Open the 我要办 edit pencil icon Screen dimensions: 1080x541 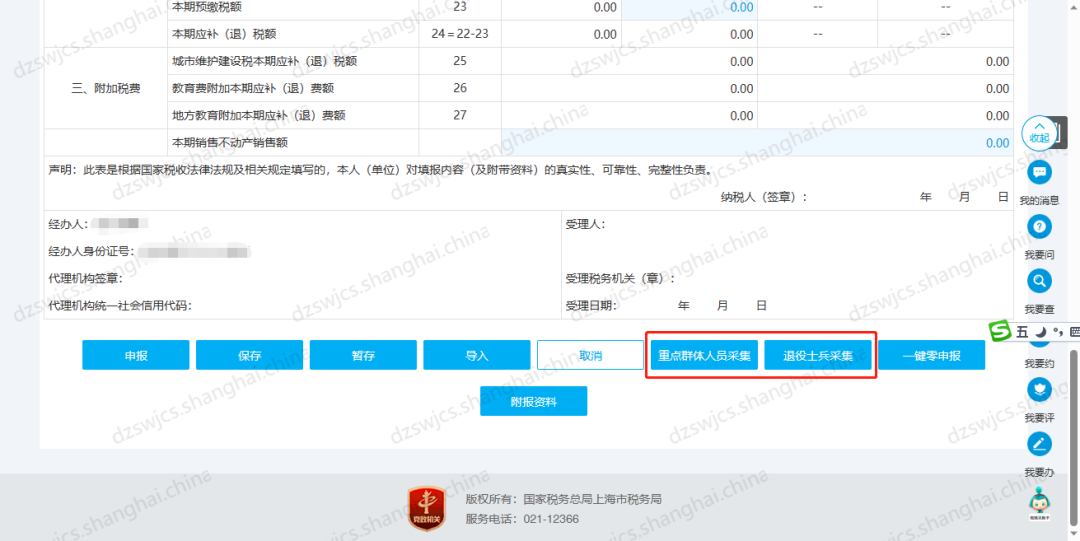(1039, 444)
